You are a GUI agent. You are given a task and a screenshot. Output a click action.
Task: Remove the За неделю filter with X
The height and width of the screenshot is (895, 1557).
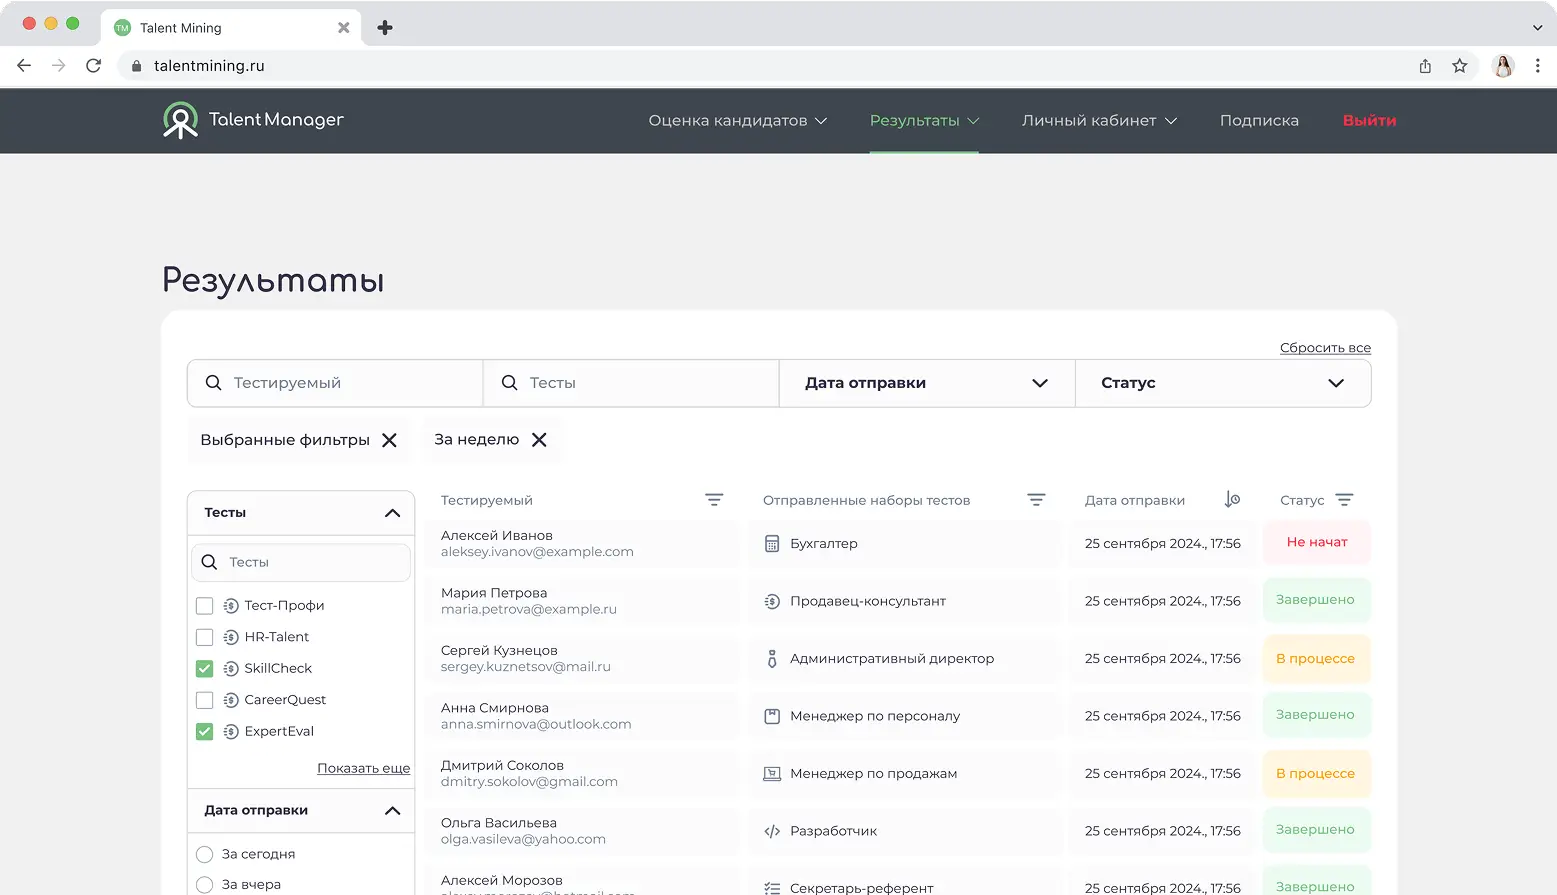point(539,440)
